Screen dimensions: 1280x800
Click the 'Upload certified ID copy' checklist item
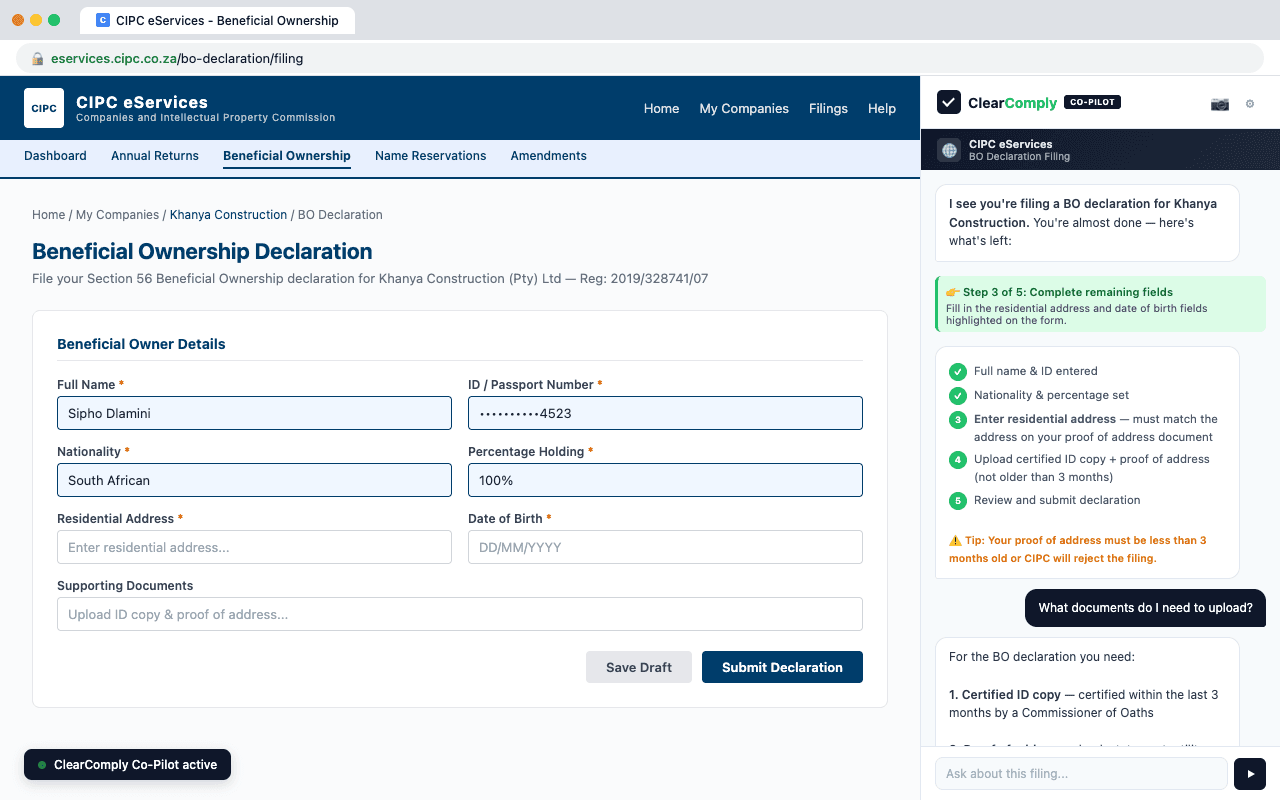1092,468
